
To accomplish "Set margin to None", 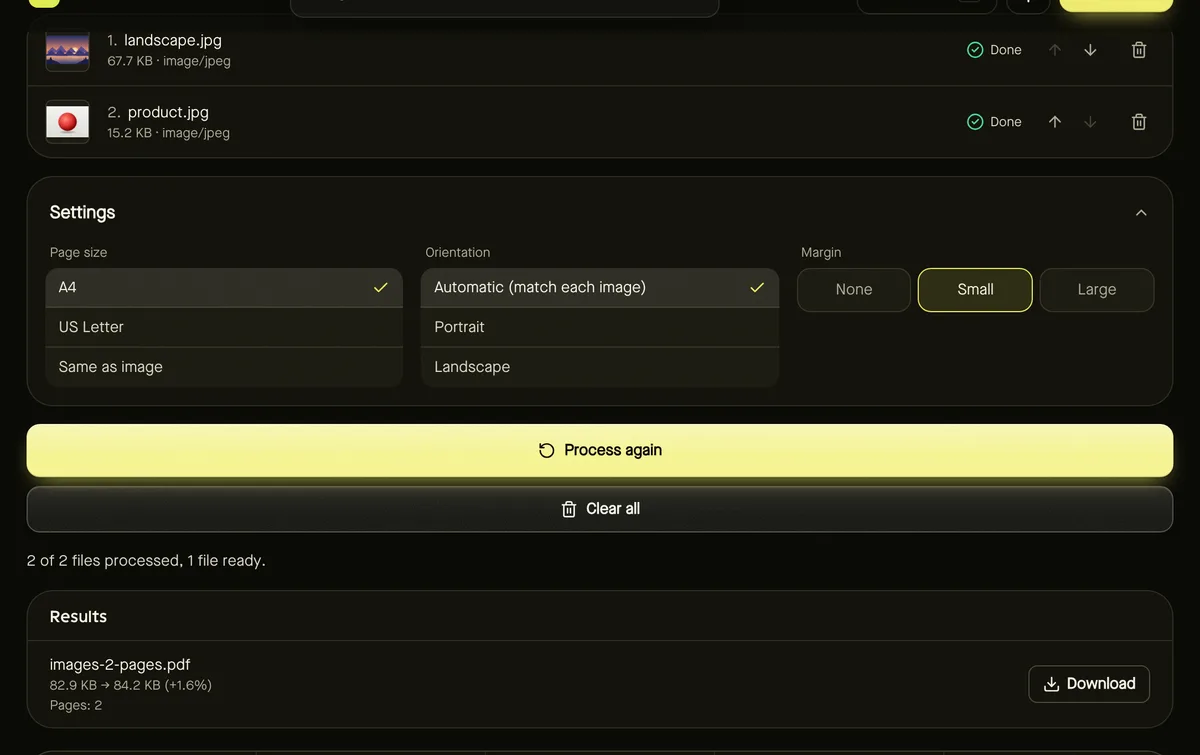I will [x=854, y=290].
